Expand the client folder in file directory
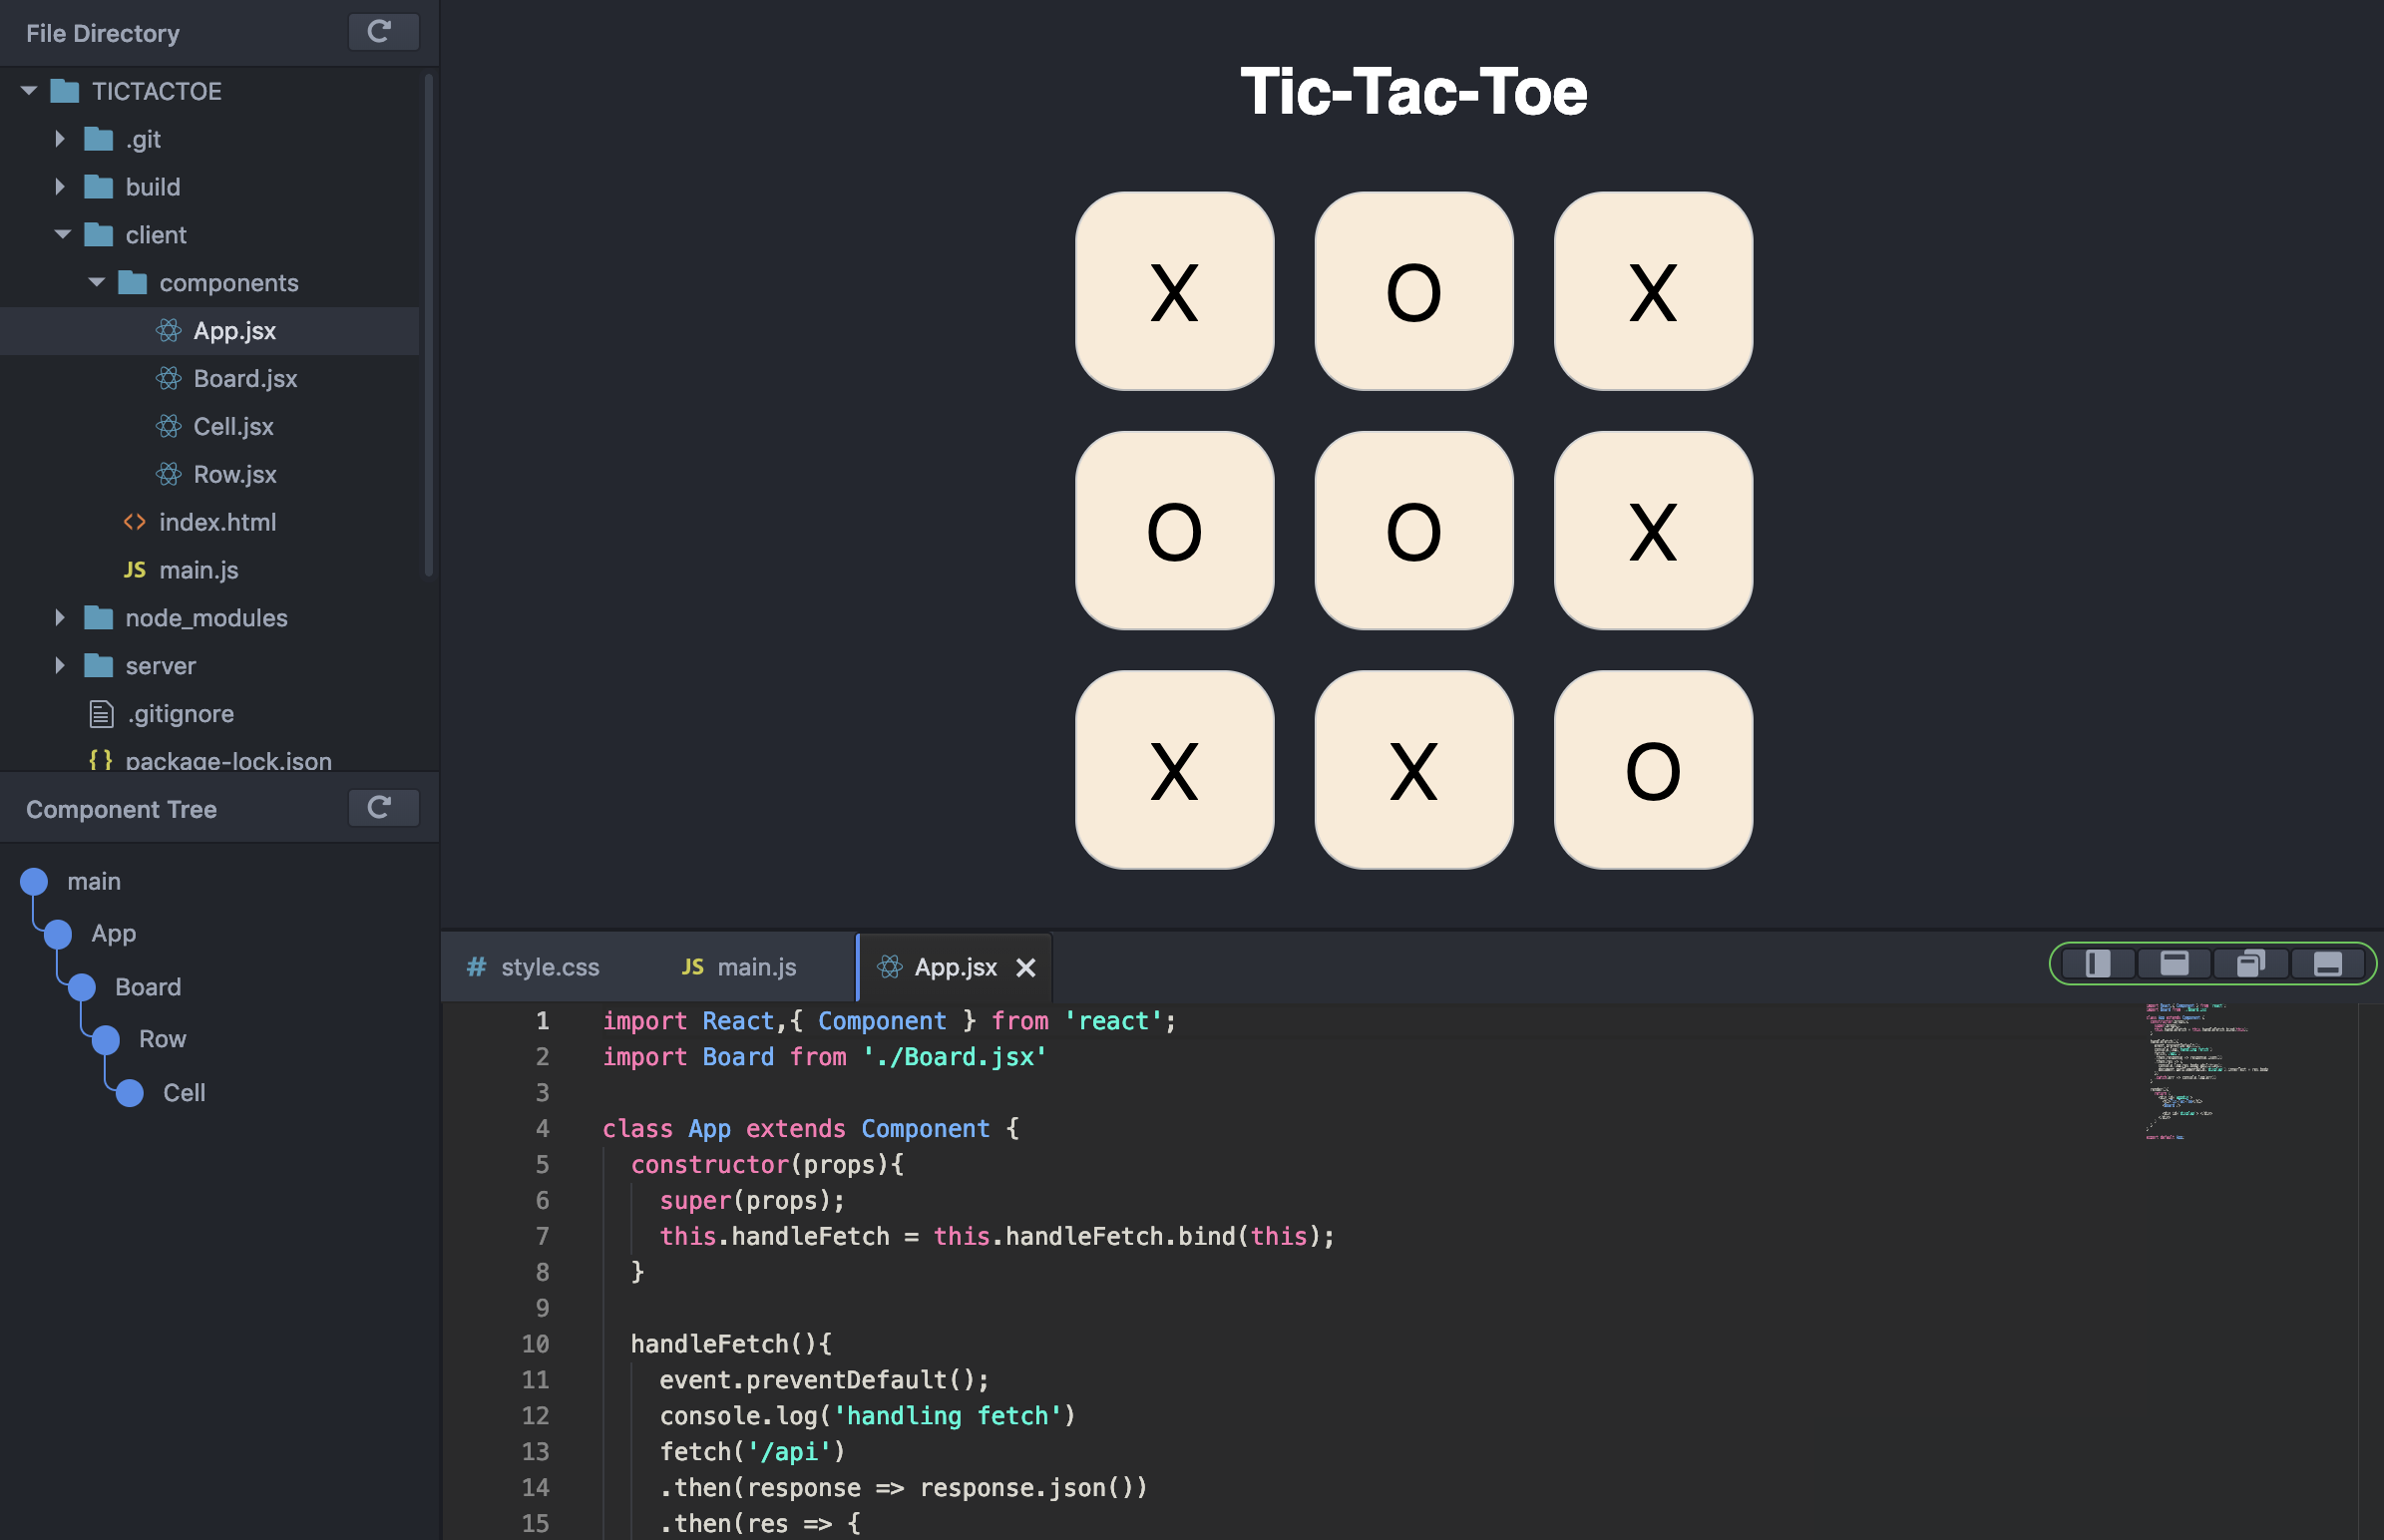Viewport: 2384px width, 1540px height. (59, 233)
